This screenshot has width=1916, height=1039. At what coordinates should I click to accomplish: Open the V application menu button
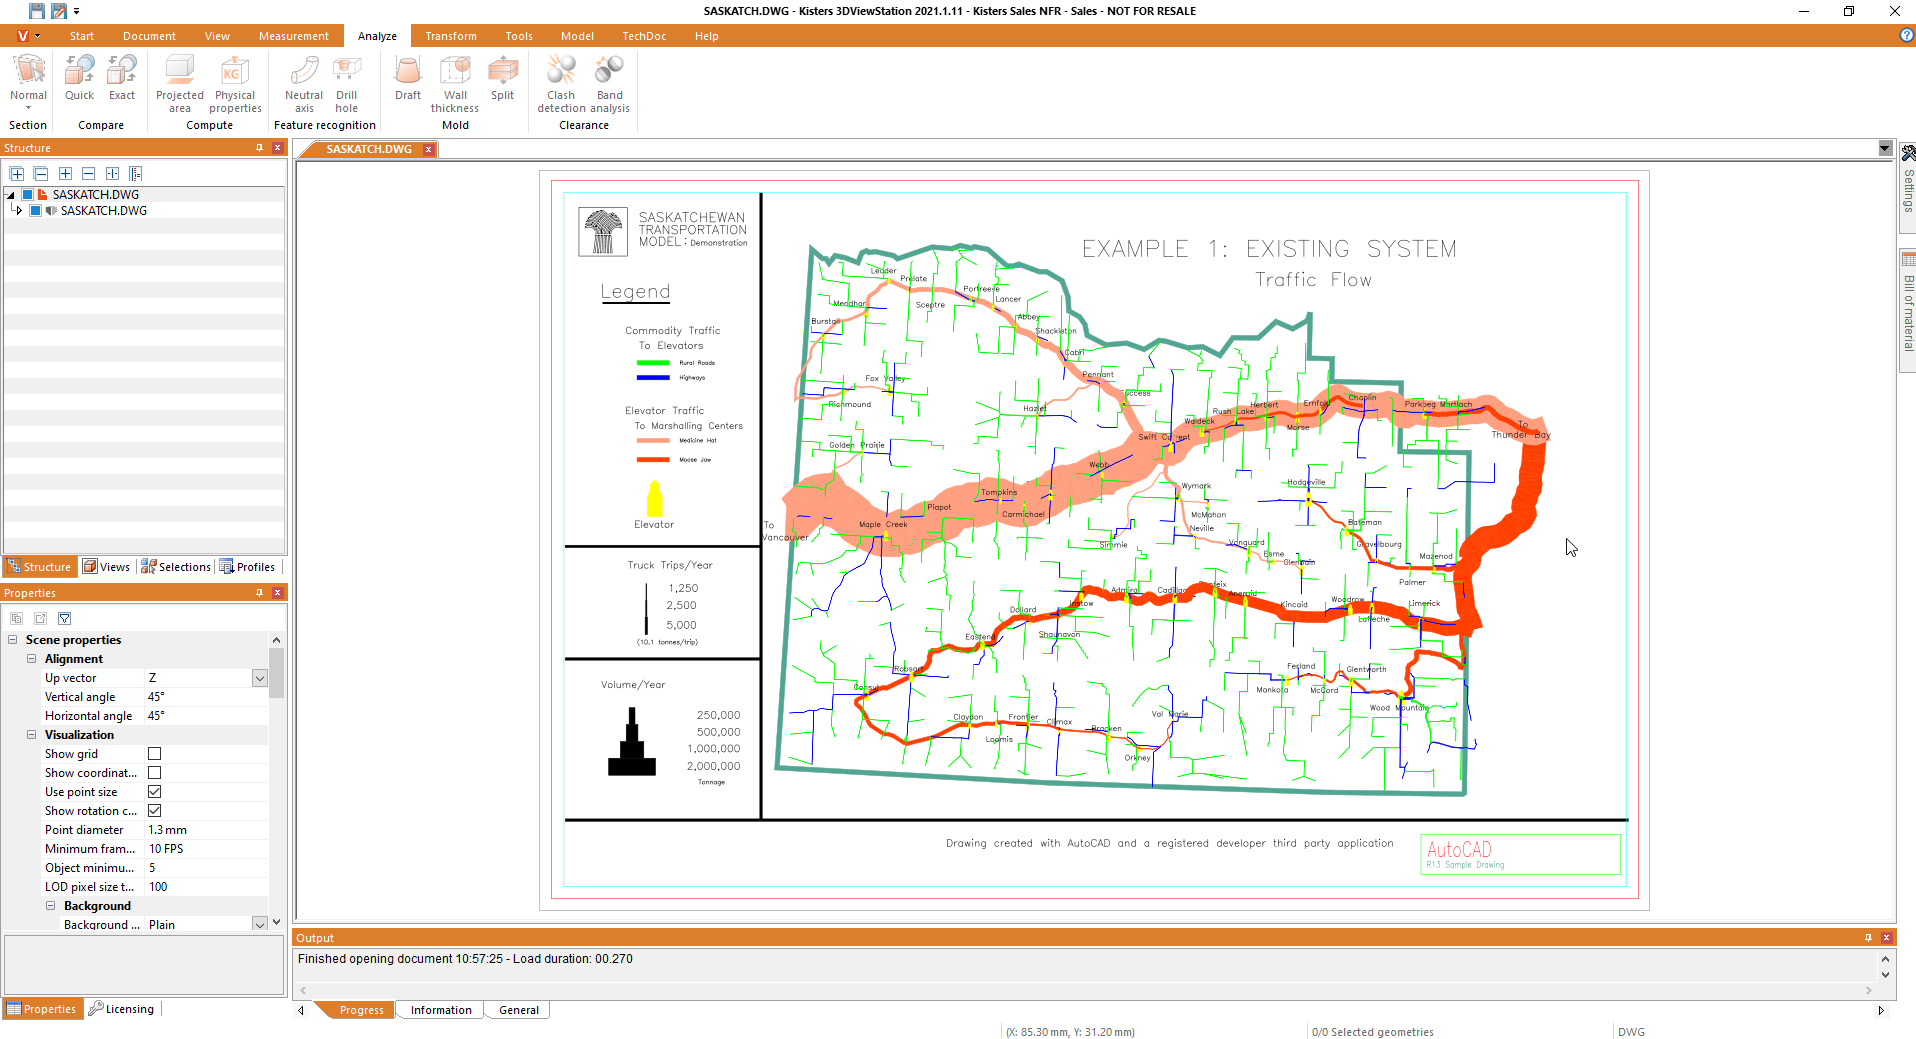click(27, 36)
